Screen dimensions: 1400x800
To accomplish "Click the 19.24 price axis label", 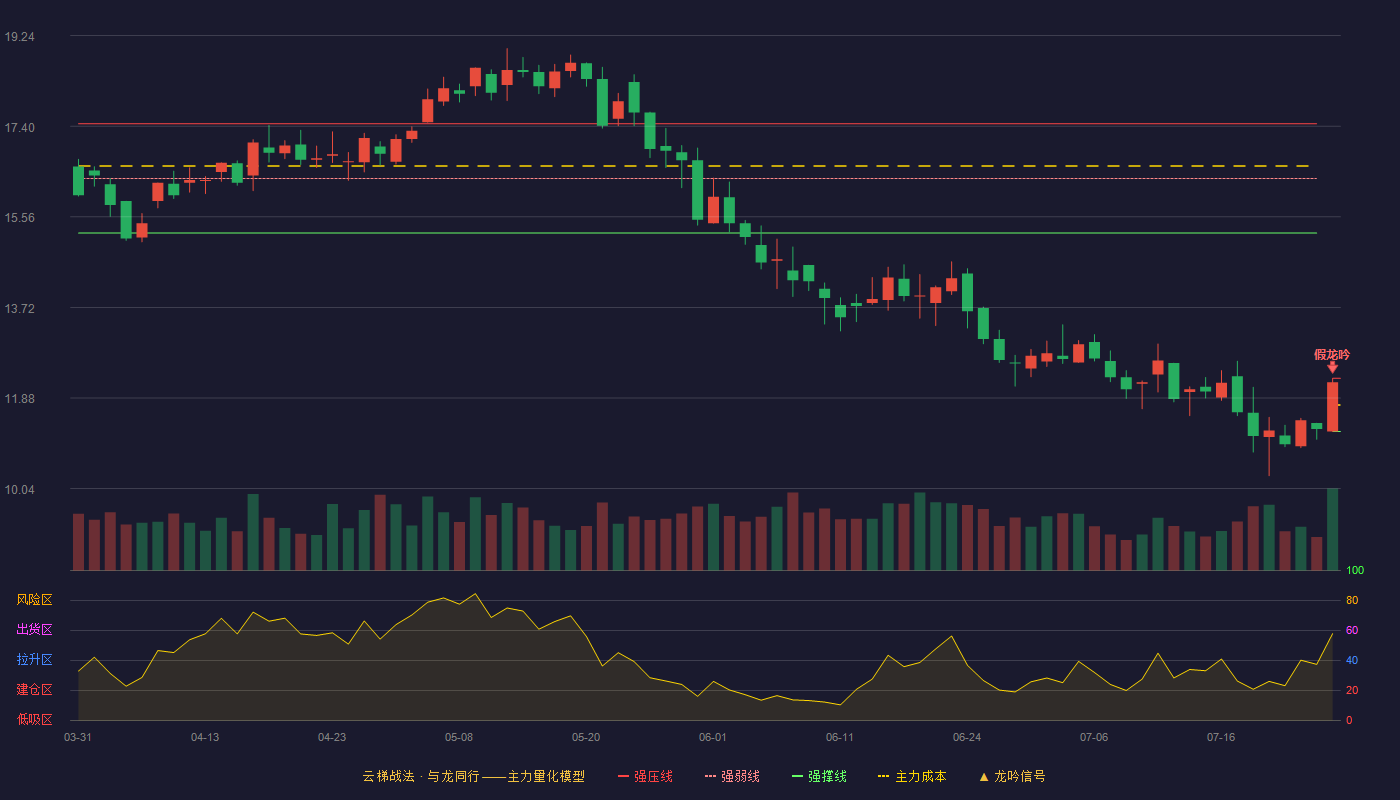I will (x=19, y=36).
